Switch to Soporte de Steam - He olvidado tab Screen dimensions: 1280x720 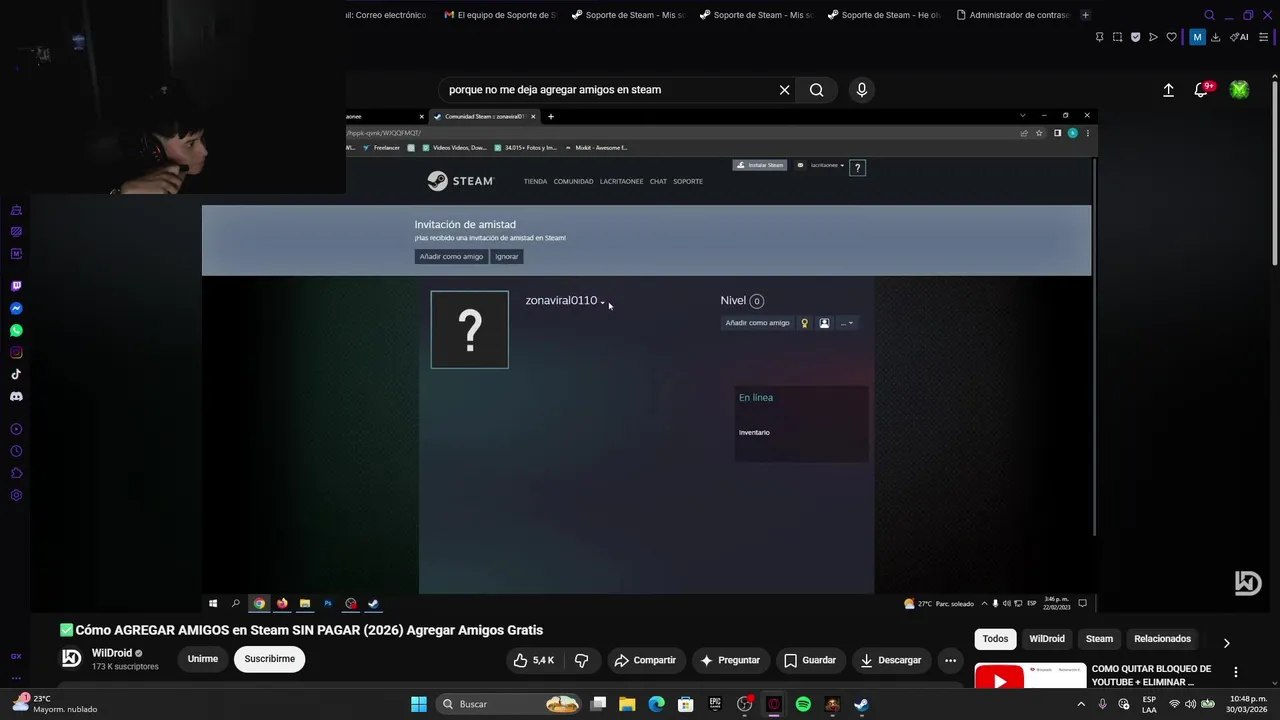884,15
